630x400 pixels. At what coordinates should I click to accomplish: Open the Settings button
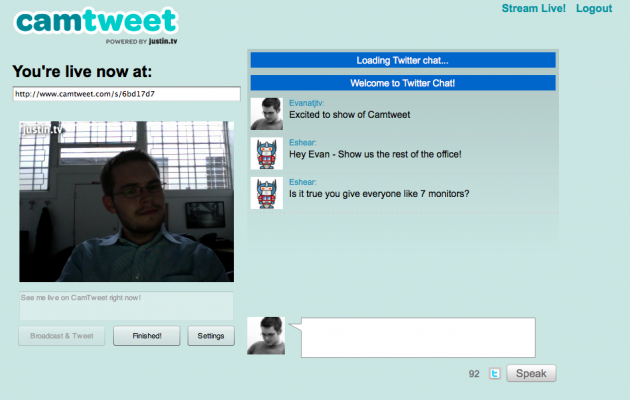point(211,336)
